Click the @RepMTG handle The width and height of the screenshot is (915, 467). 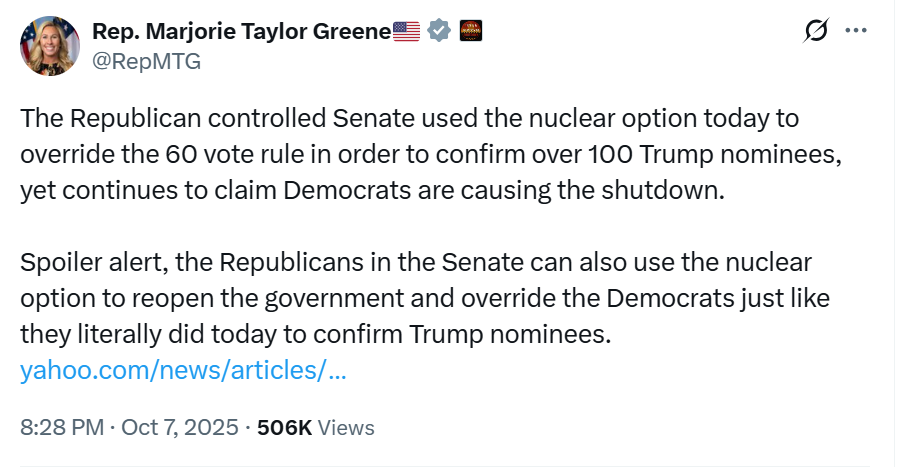coord(146,61)
